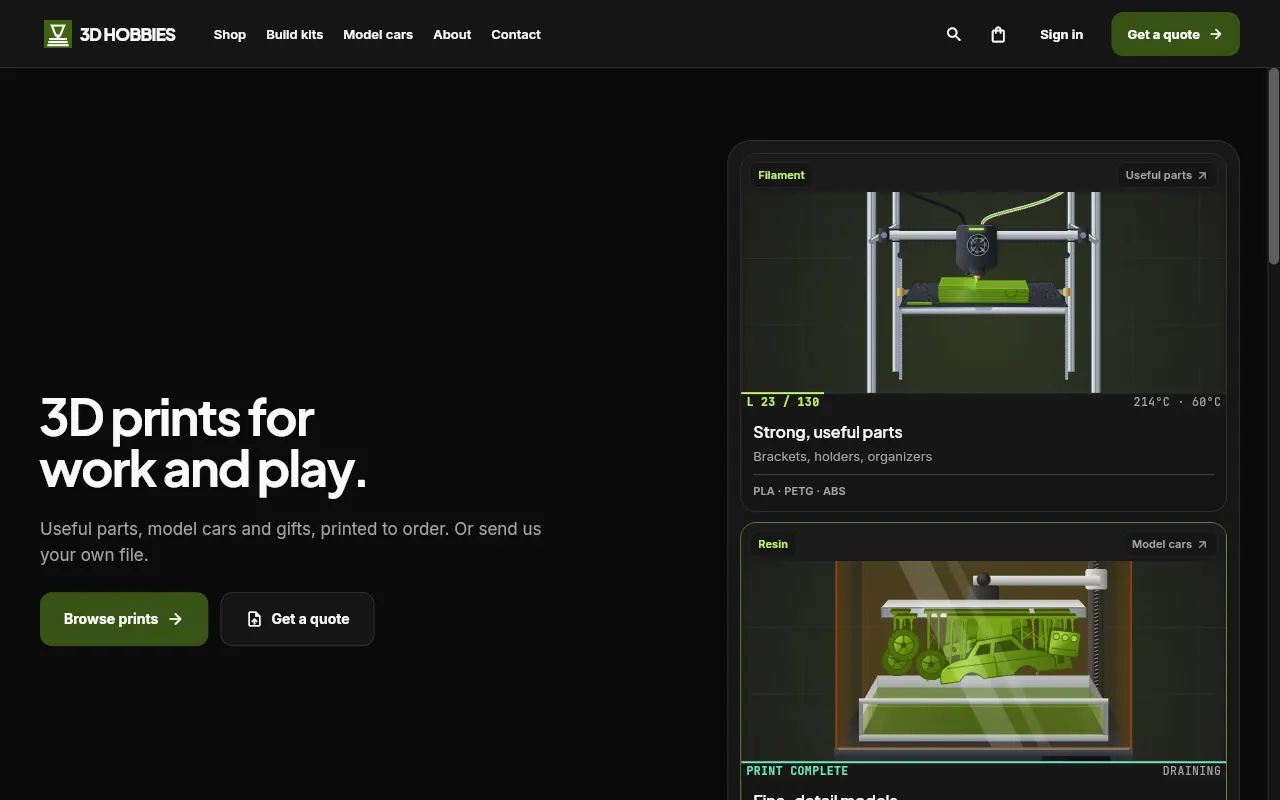The height and width of the screenshot is (800, 1280).
Task: Click the Browse prints button
Action: point(124,619)
